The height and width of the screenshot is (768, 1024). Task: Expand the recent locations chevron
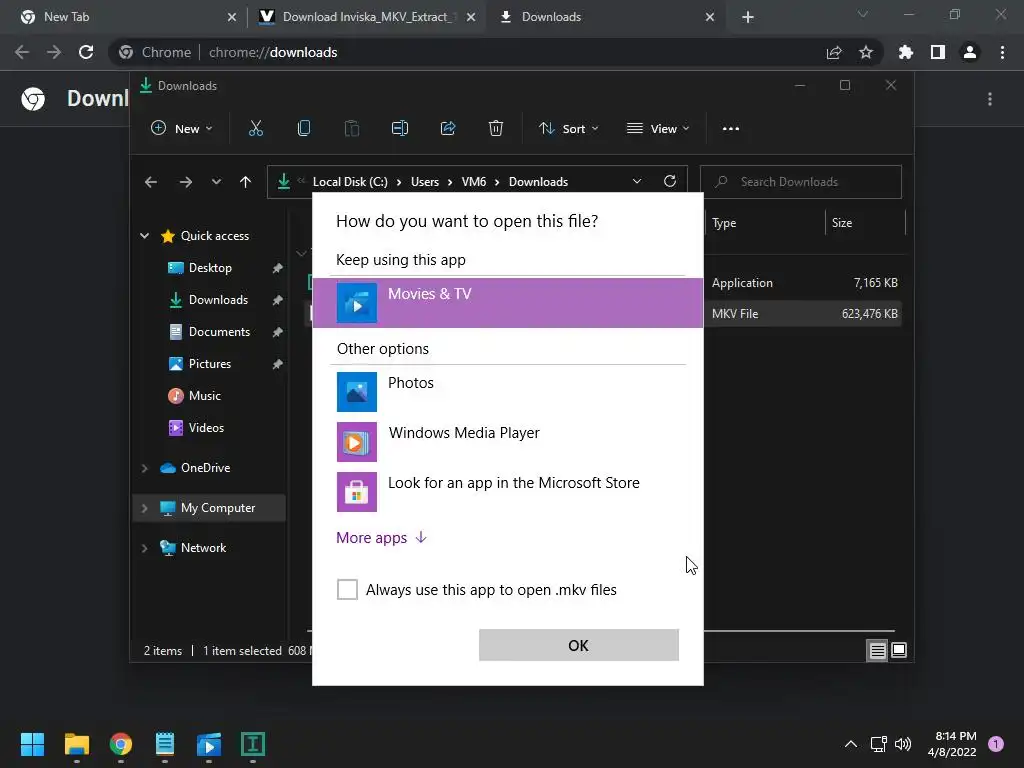coord(216,182)
